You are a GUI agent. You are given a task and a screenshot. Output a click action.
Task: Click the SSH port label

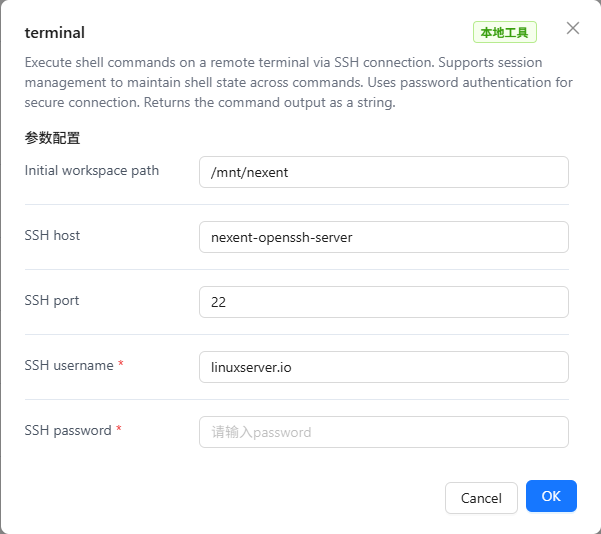point(52,300)
